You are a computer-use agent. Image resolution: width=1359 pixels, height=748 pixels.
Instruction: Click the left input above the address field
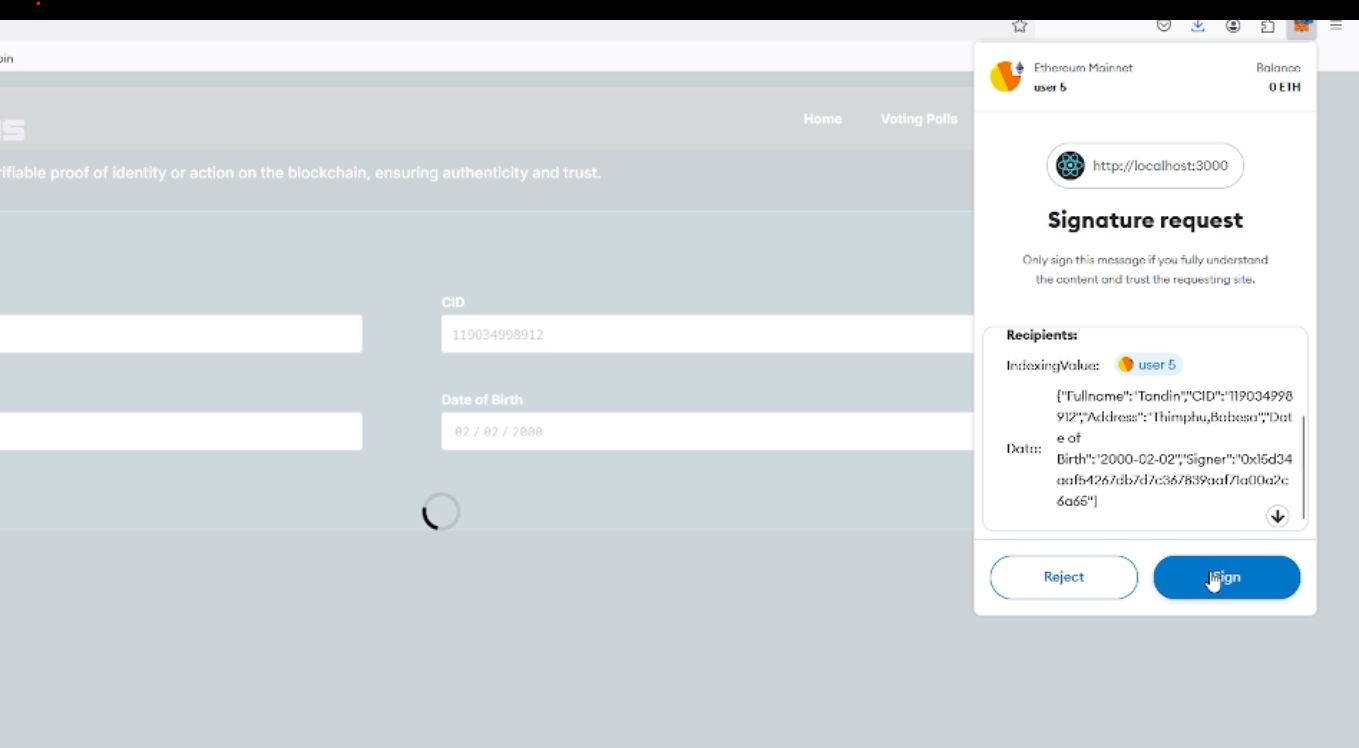point(180,334)
